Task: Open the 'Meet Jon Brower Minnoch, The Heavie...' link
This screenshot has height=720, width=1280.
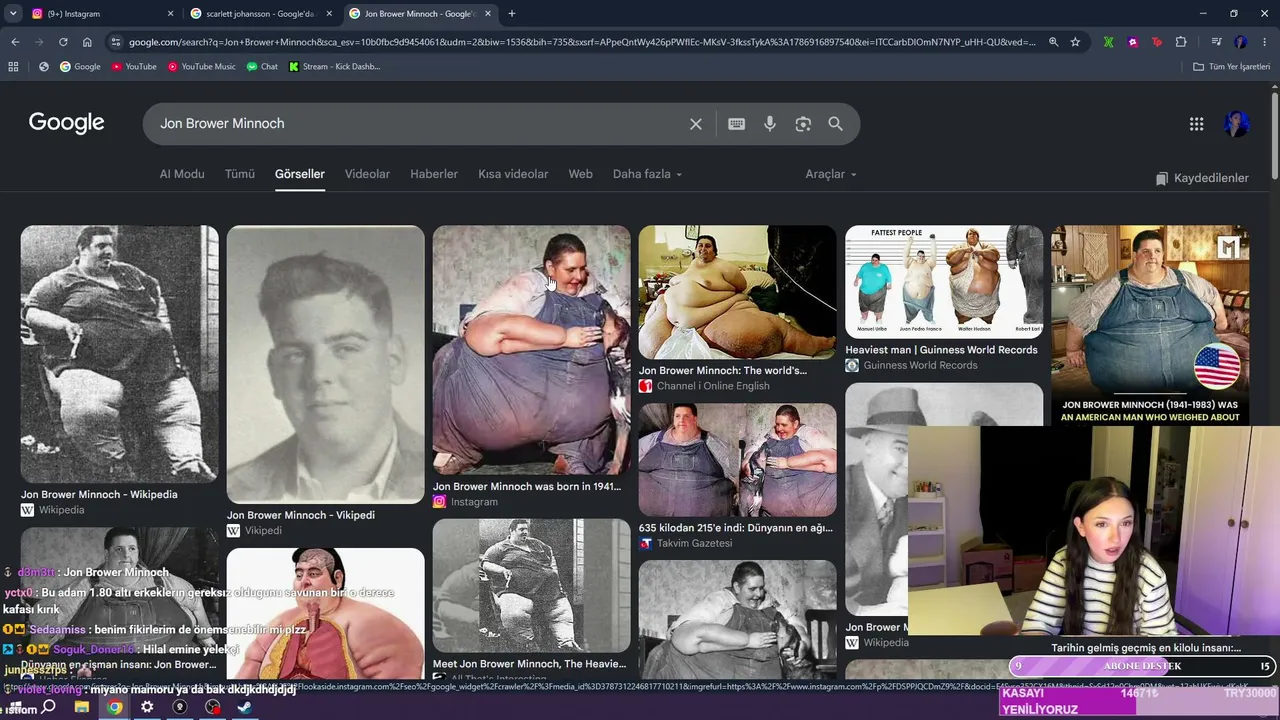Action: 530,664
